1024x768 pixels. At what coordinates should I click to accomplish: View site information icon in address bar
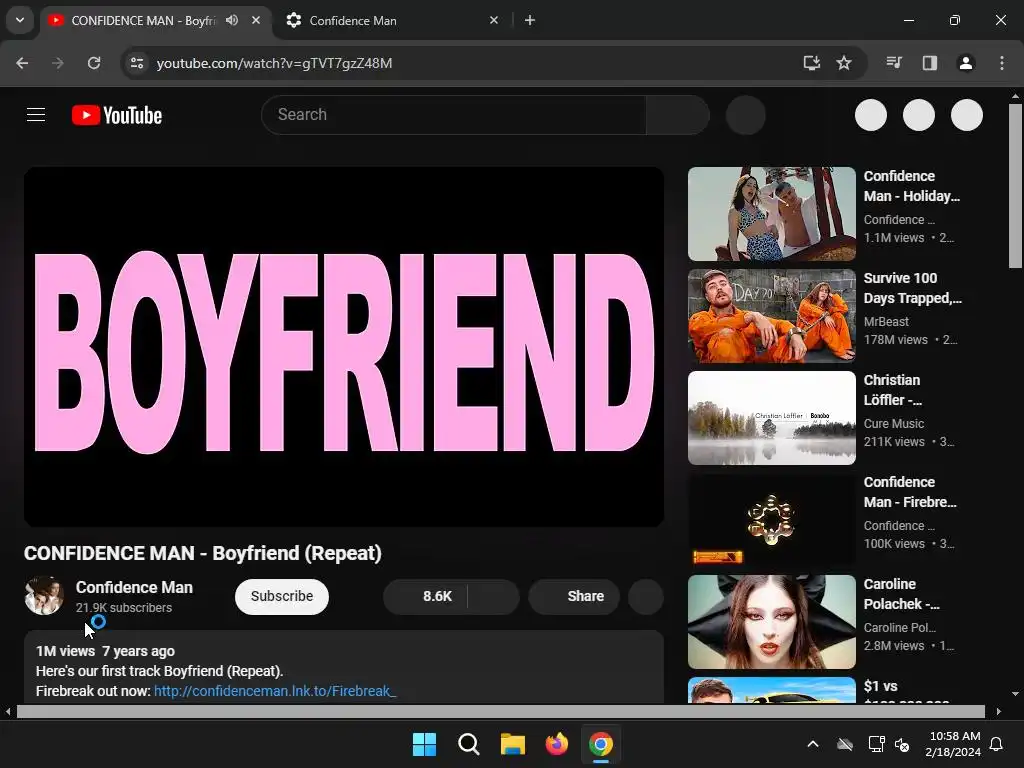click(x=137, y=63)
